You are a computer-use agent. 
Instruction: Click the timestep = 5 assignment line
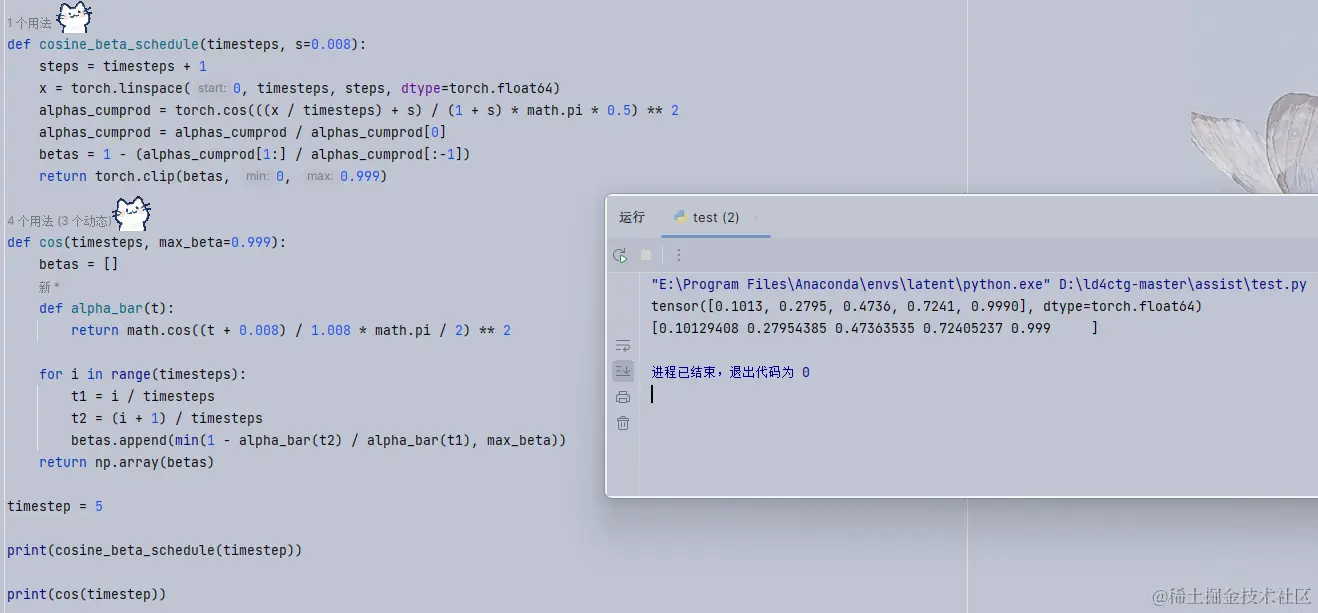[55, 506]
